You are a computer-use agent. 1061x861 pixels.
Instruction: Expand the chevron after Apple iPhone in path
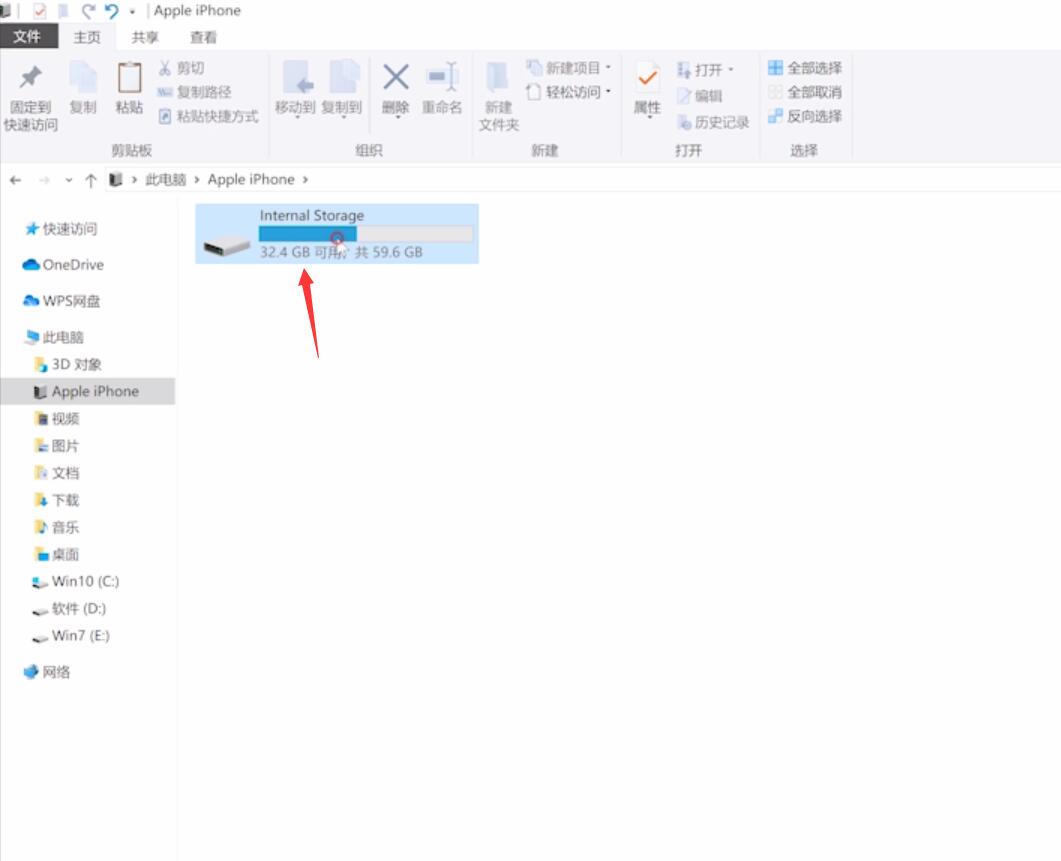pos(305,180)
